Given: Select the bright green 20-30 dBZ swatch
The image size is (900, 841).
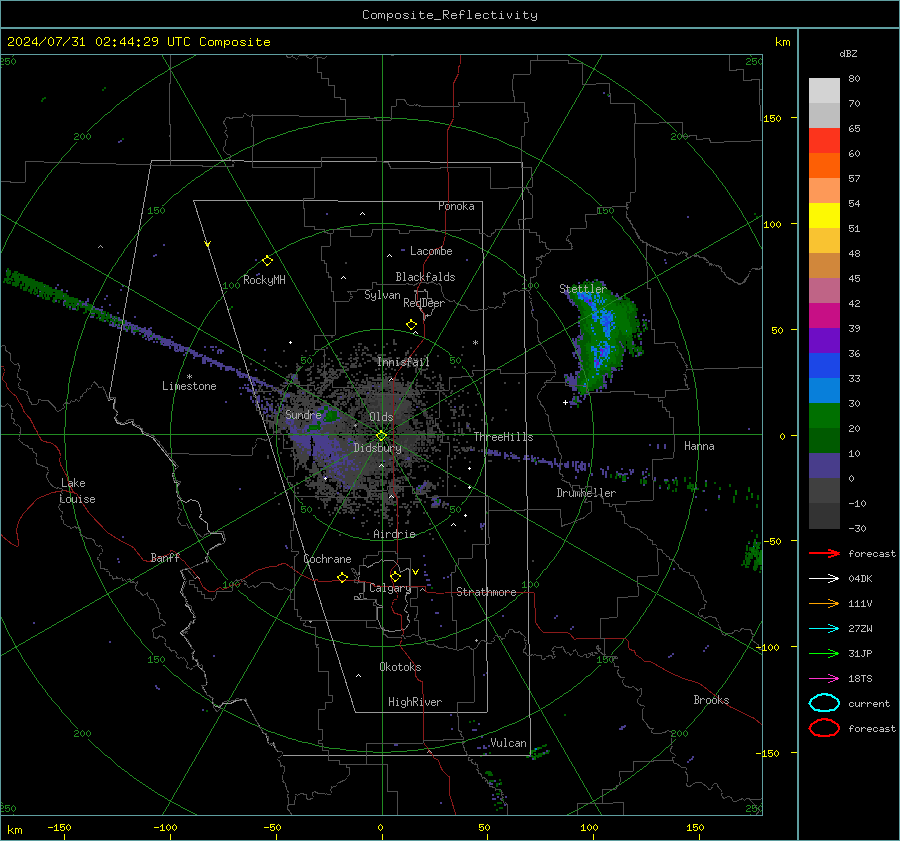Looking at the screenshot, I should (824, 415).
